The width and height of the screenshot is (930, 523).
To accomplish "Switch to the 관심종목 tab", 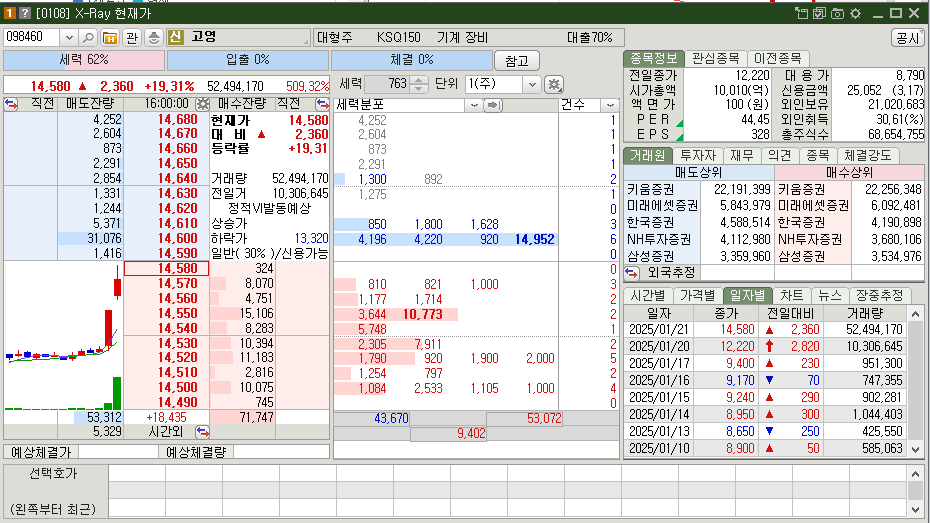I will click(x=716, y=58).
